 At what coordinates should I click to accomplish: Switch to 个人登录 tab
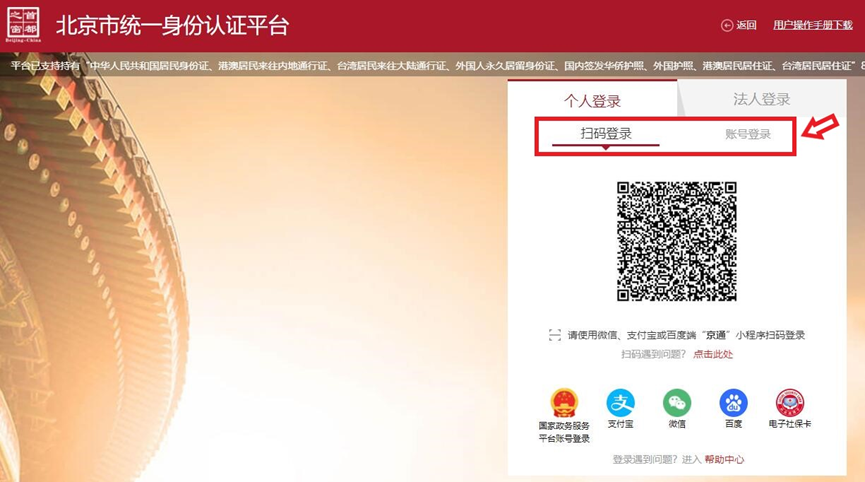592,100
